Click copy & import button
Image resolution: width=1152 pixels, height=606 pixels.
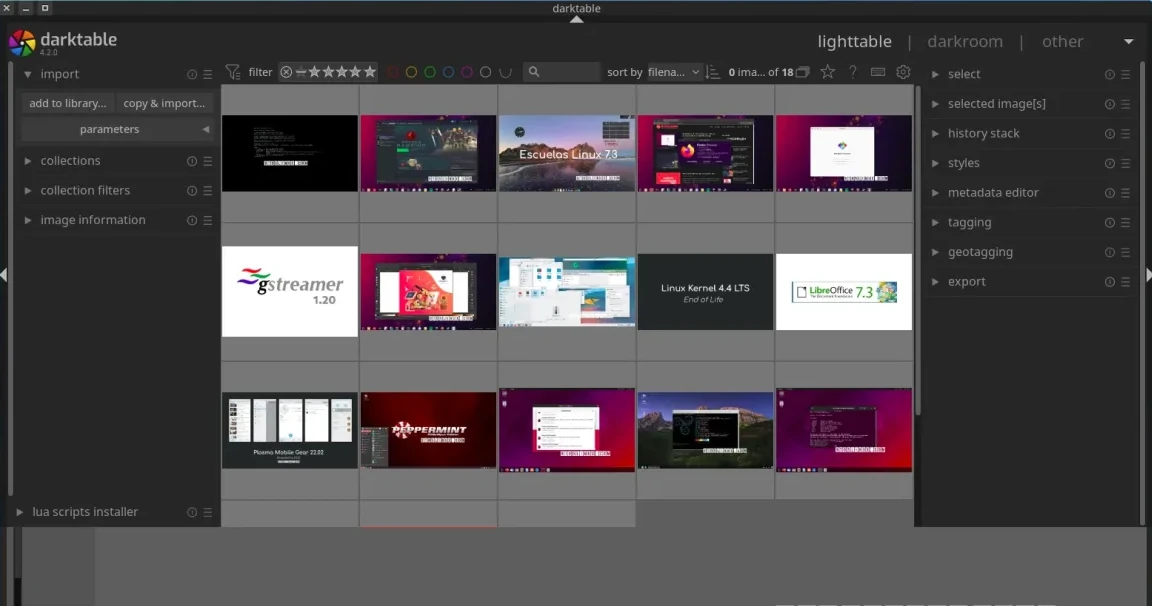pos(164,104)
